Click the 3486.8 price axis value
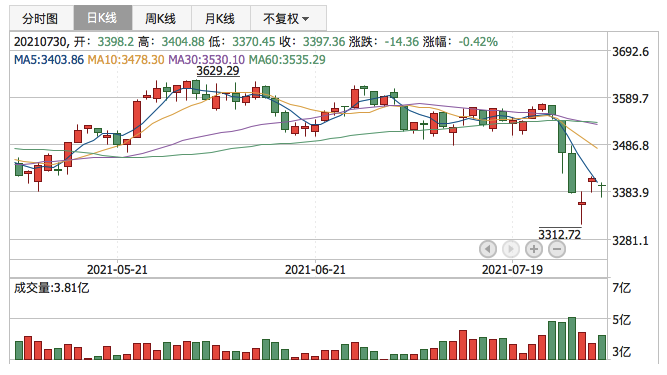Image resolution: width=667 pixels, height=375 pixels. pos(630,146)
